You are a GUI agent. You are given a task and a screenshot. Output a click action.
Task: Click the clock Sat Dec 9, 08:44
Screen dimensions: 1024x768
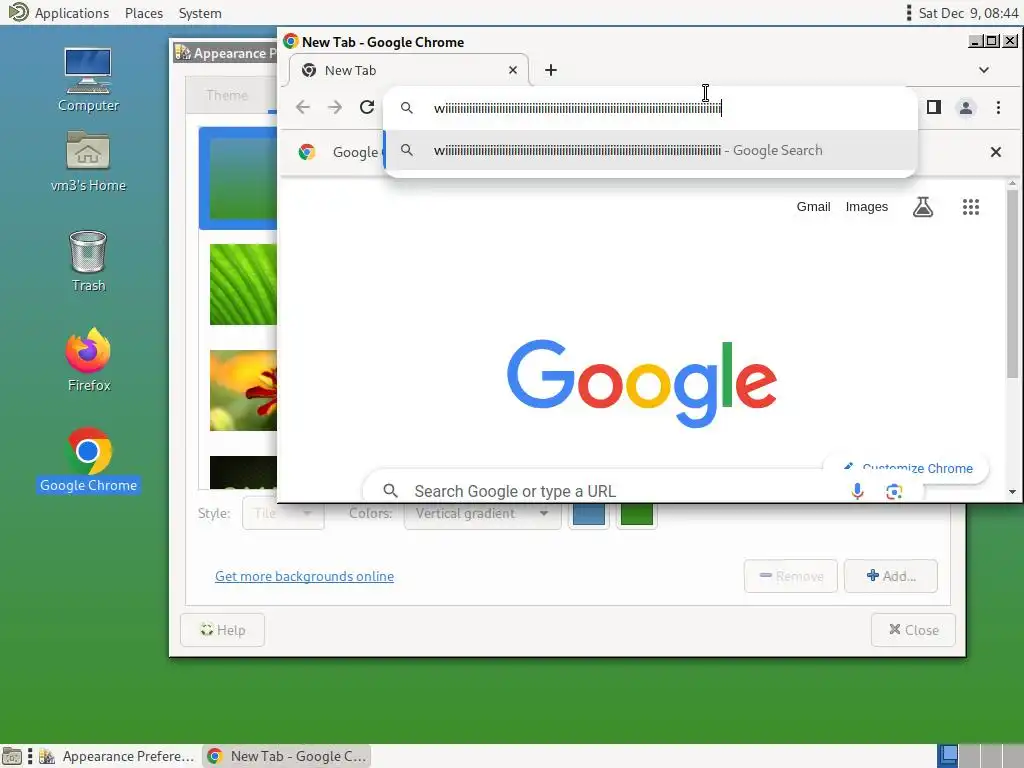(968, 13)
